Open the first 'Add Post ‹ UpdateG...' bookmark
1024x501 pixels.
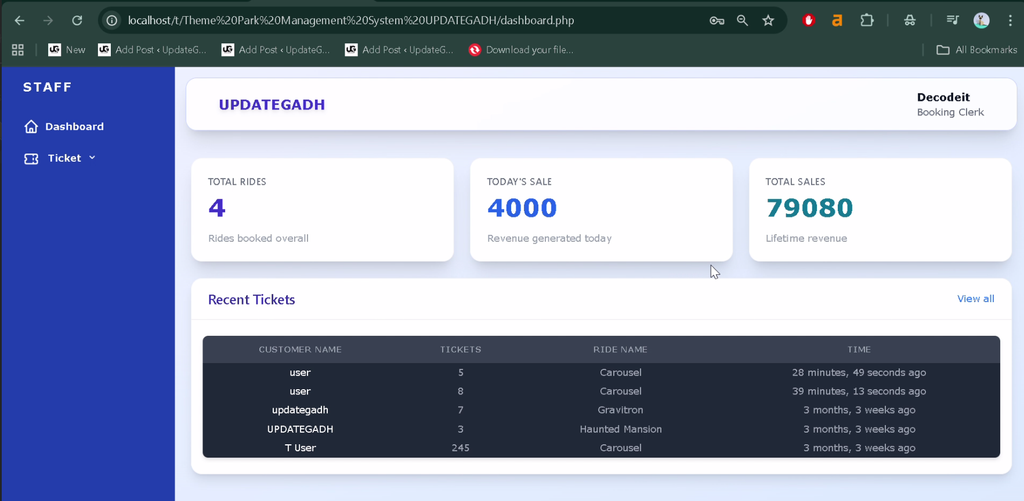152,50
